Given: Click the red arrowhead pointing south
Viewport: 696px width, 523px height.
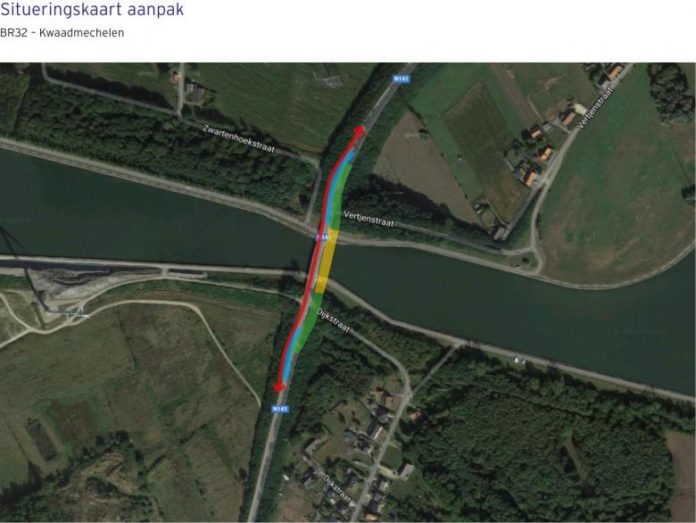Looking at the screenshot, I should point(279,388).
